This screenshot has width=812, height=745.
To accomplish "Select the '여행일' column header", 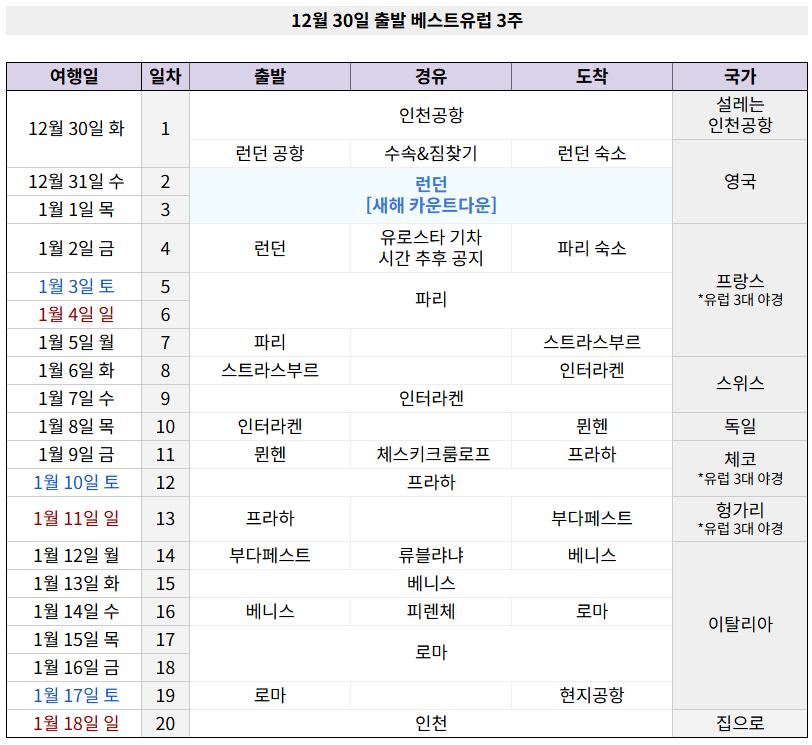I will click(x=74, y=77).
